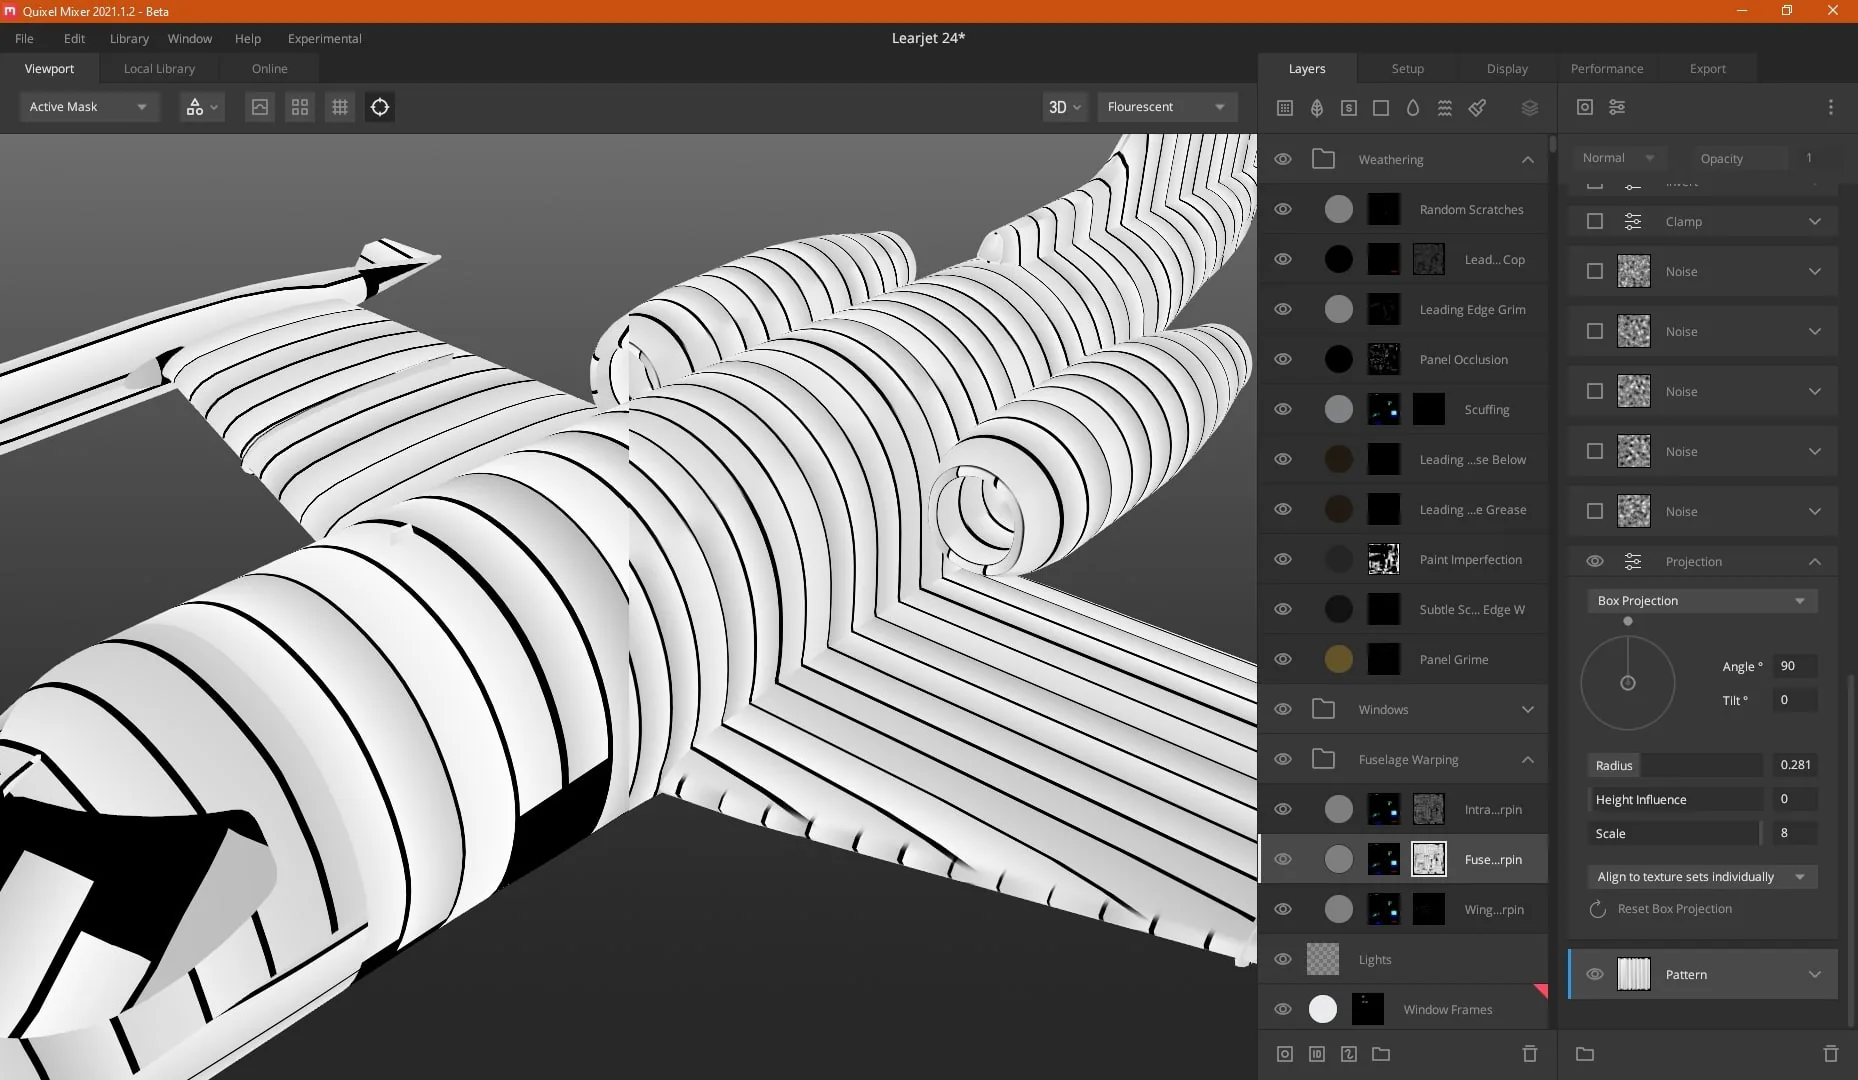This screenshot has height=1080, width=1858.
Task: Toggle the viewport grid icon
Action: [340, 107]
